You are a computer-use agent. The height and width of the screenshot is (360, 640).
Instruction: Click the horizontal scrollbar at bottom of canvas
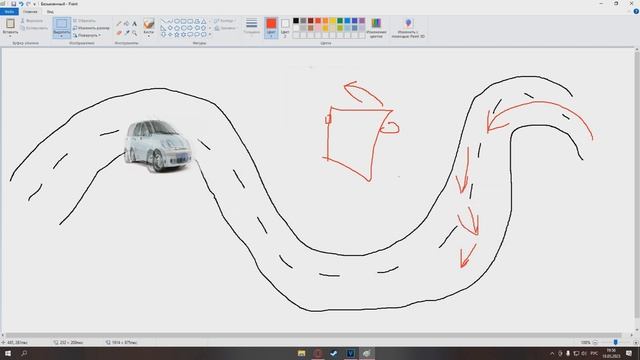click(313, 335)
